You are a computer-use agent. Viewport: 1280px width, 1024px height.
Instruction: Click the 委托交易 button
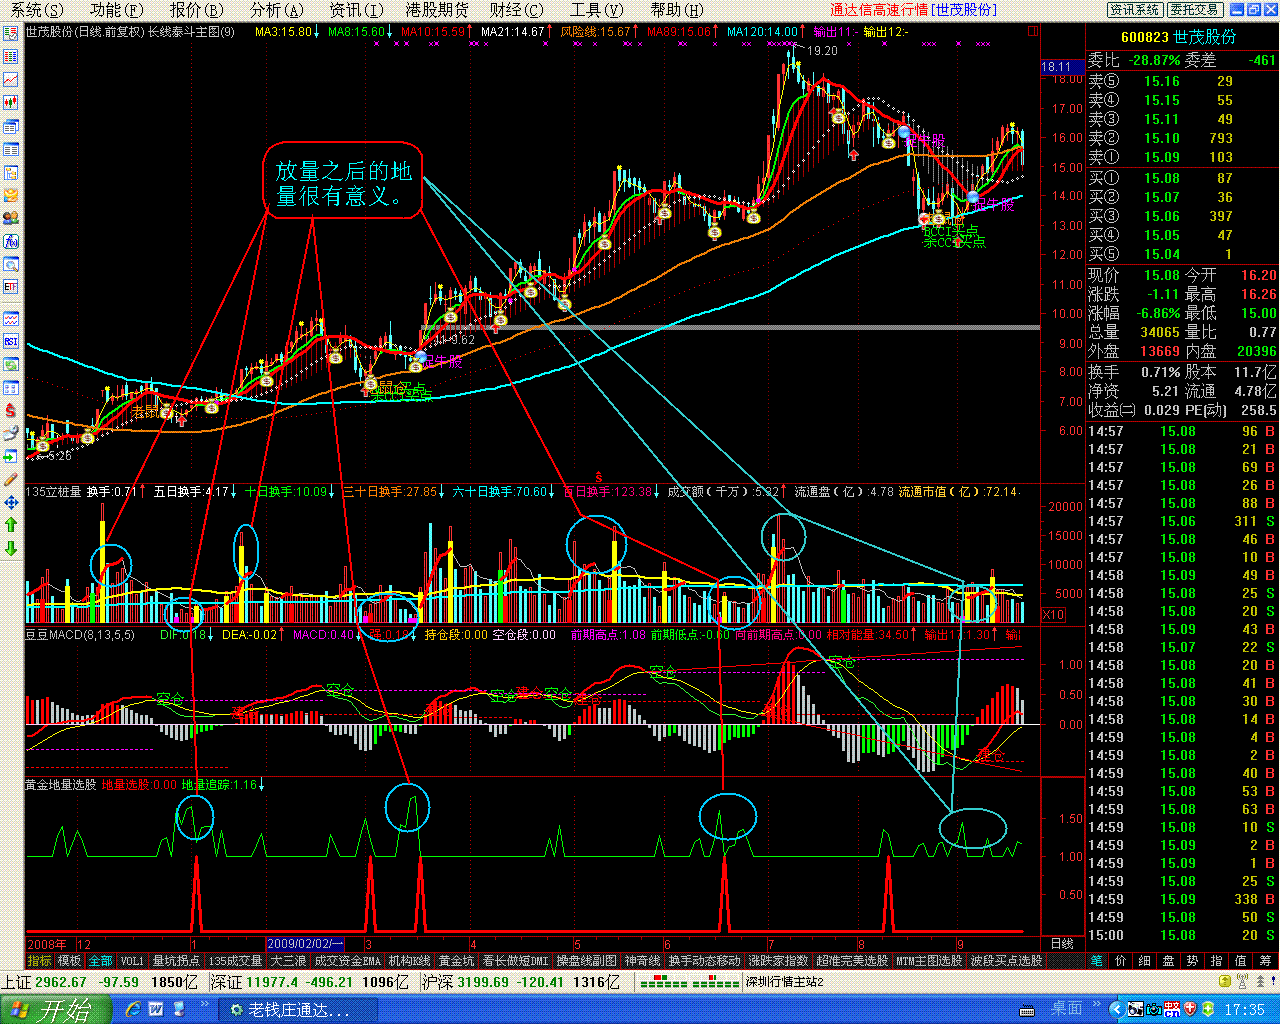1194,10
